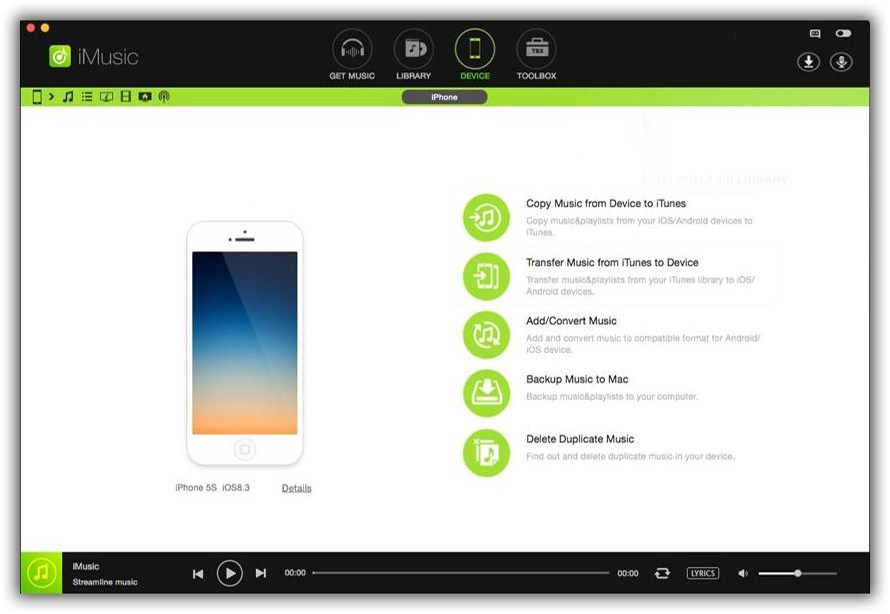The height and width of the screenshot is (614, 890).
Task: Show lyrics using the LYRICS button
Action: point(703,573)
